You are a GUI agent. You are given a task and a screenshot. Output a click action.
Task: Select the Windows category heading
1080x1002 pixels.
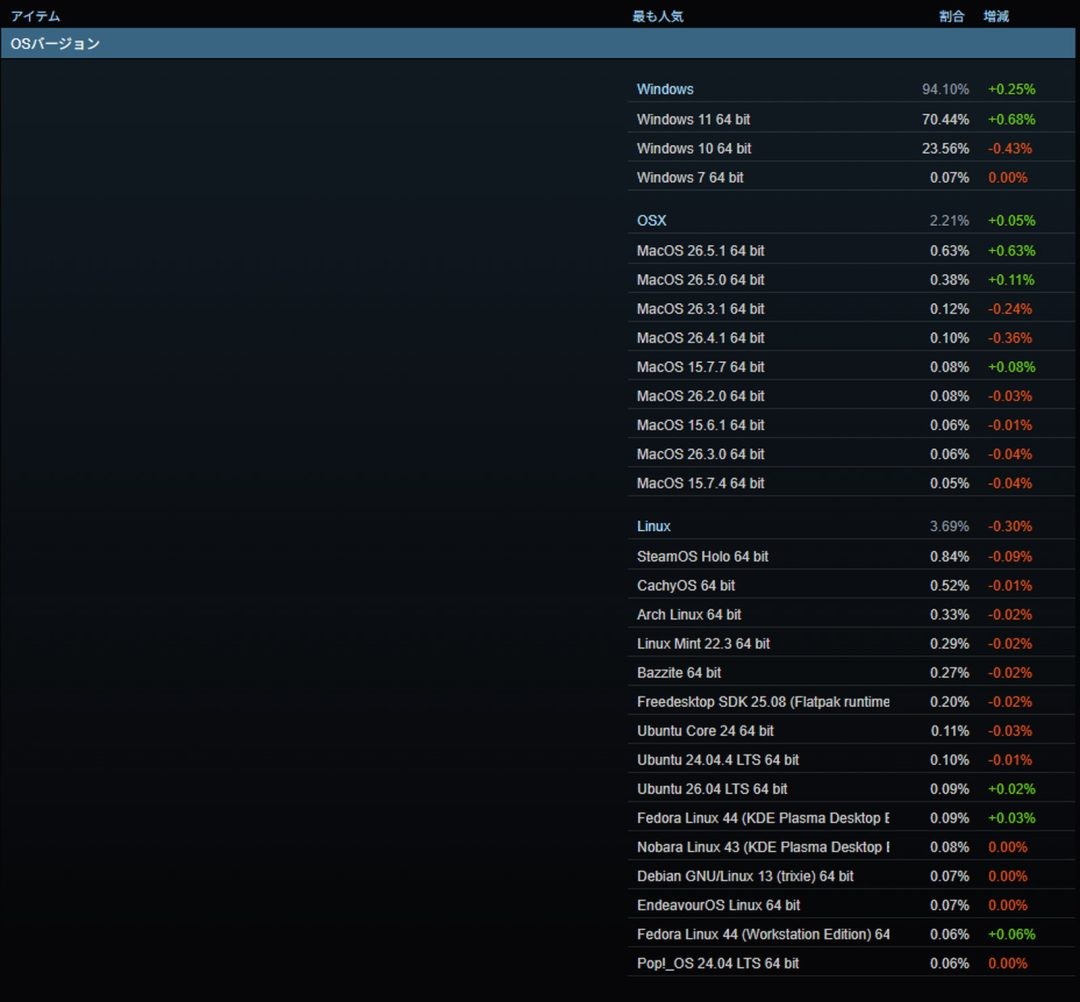(665, 89)
